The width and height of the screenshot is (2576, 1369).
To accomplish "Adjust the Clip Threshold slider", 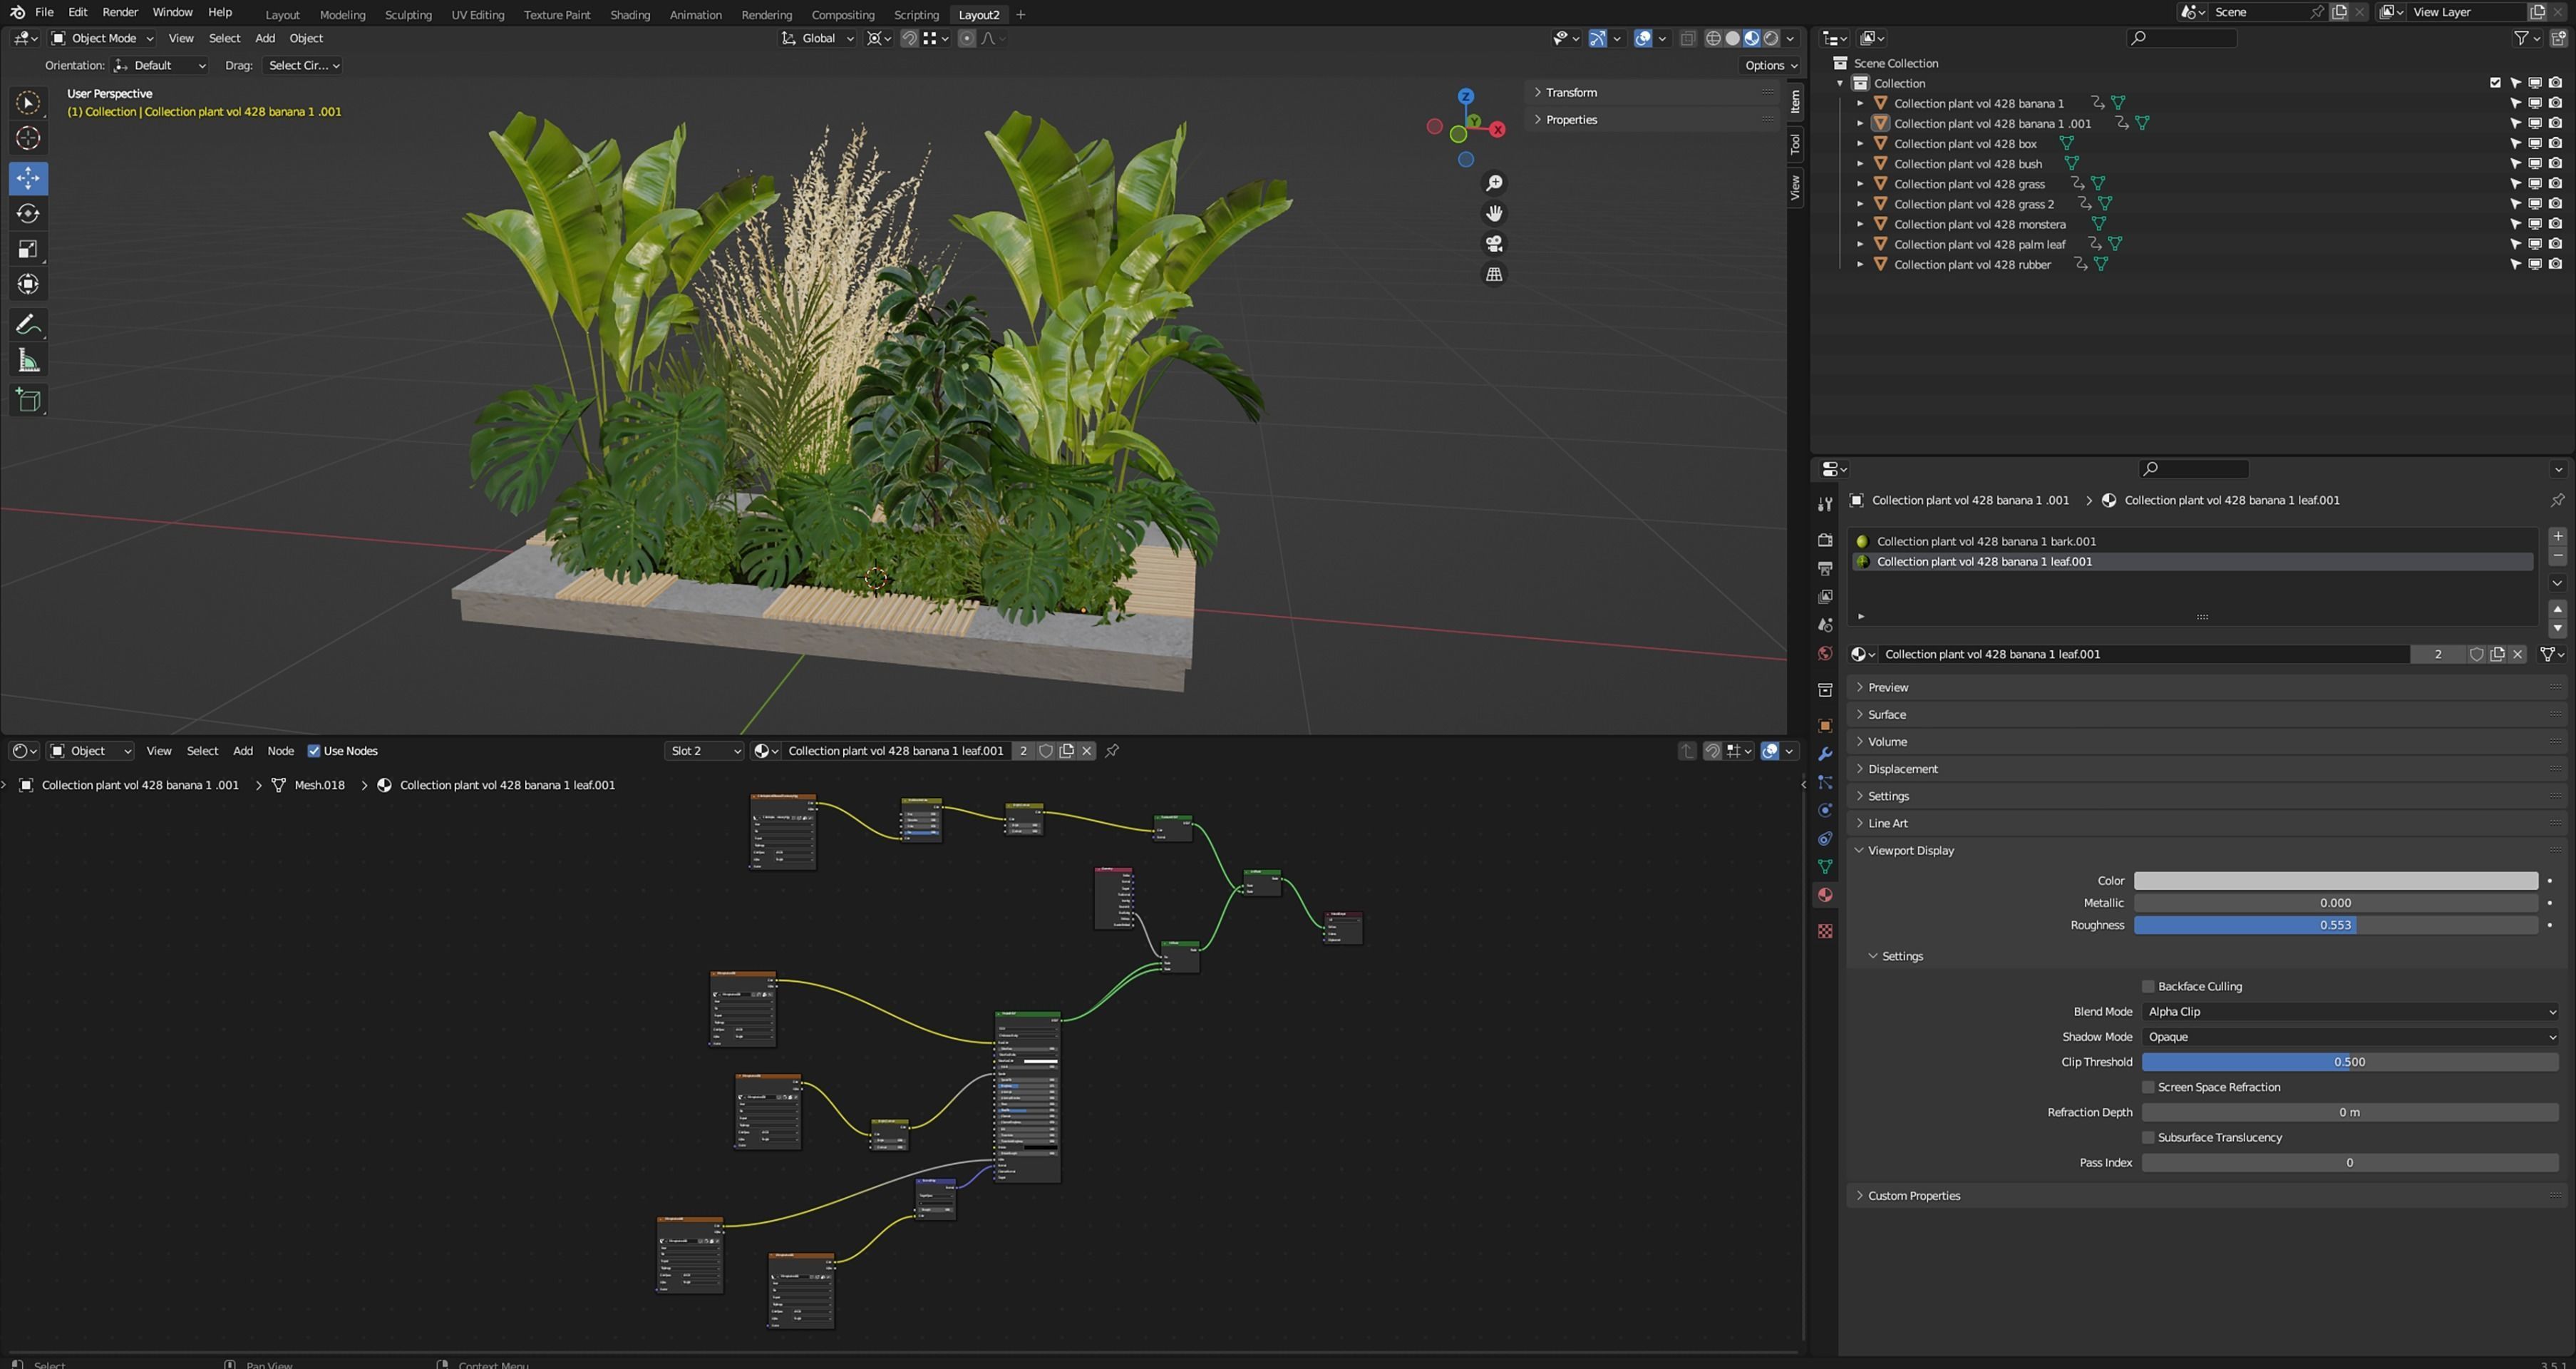I will pyautogui.click(x=2349, y=1062).
